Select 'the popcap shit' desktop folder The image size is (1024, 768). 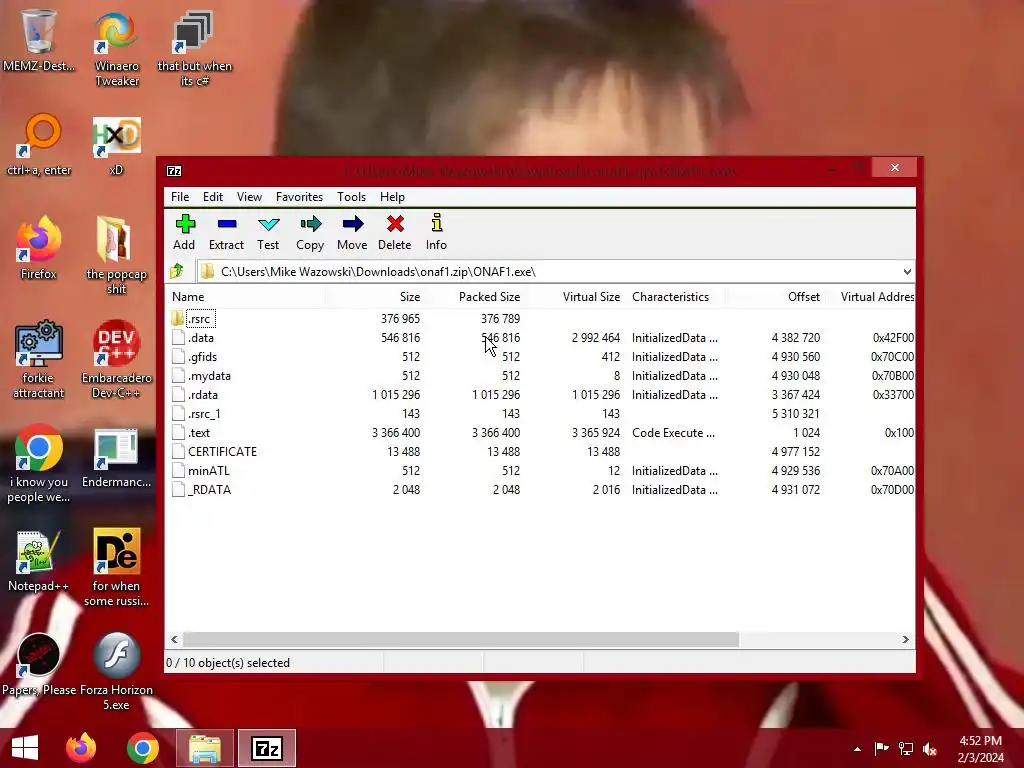pyautogui.click(x=116, y=255)
